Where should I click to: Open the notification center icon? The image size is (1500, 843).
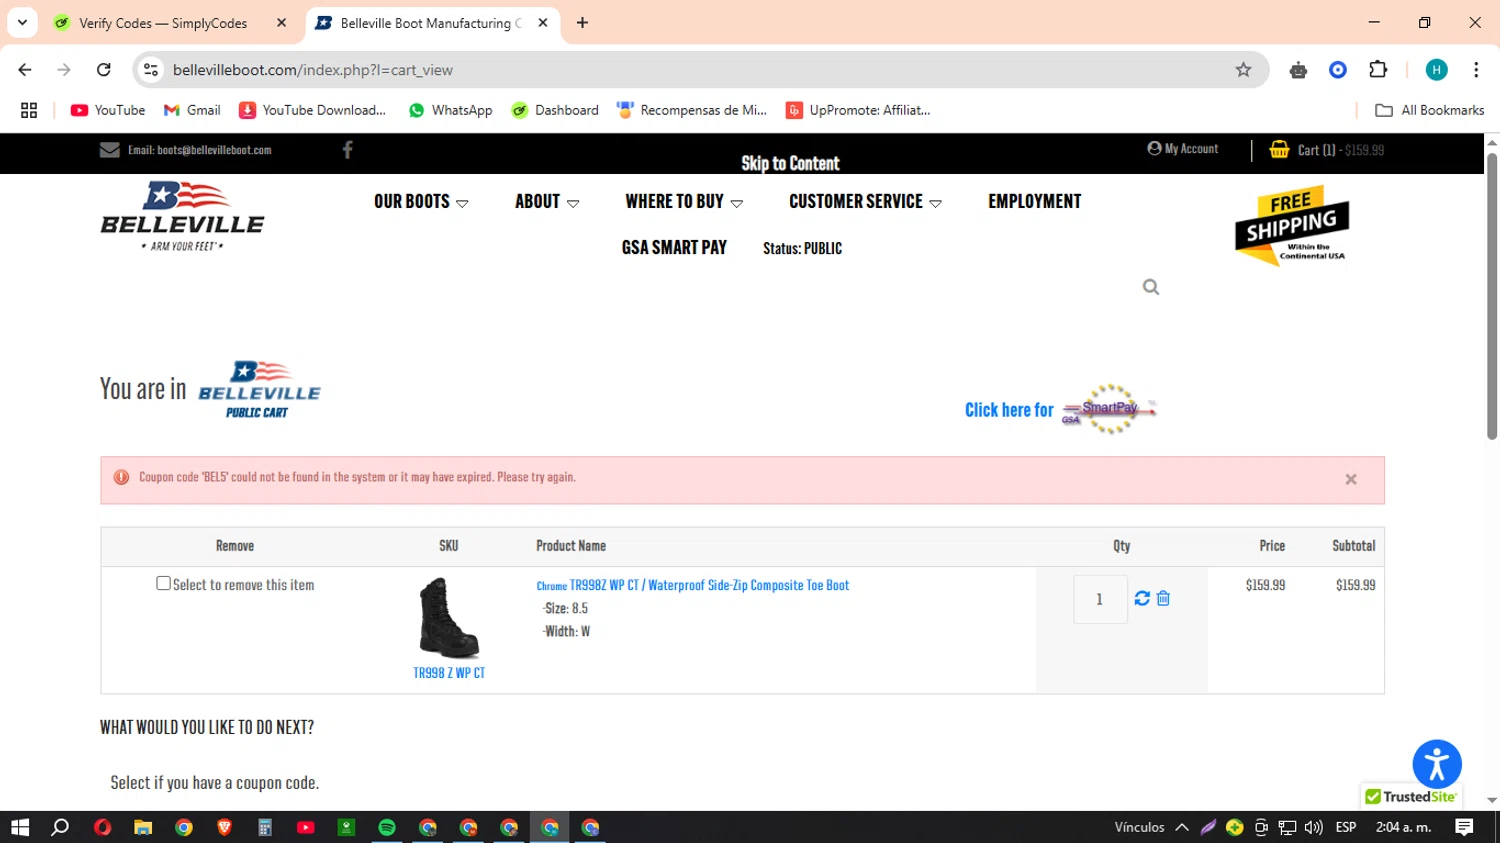1464,827
